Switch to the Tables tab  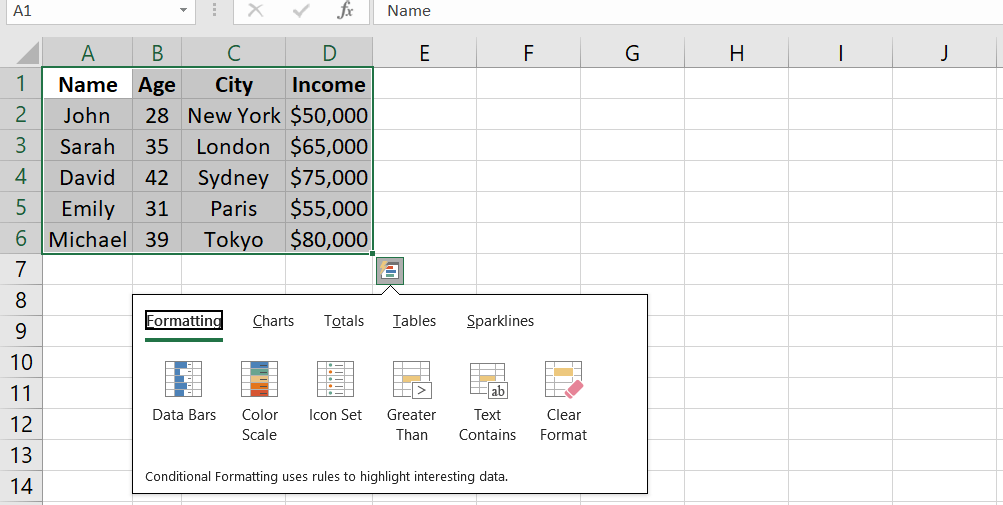[414, 321]
